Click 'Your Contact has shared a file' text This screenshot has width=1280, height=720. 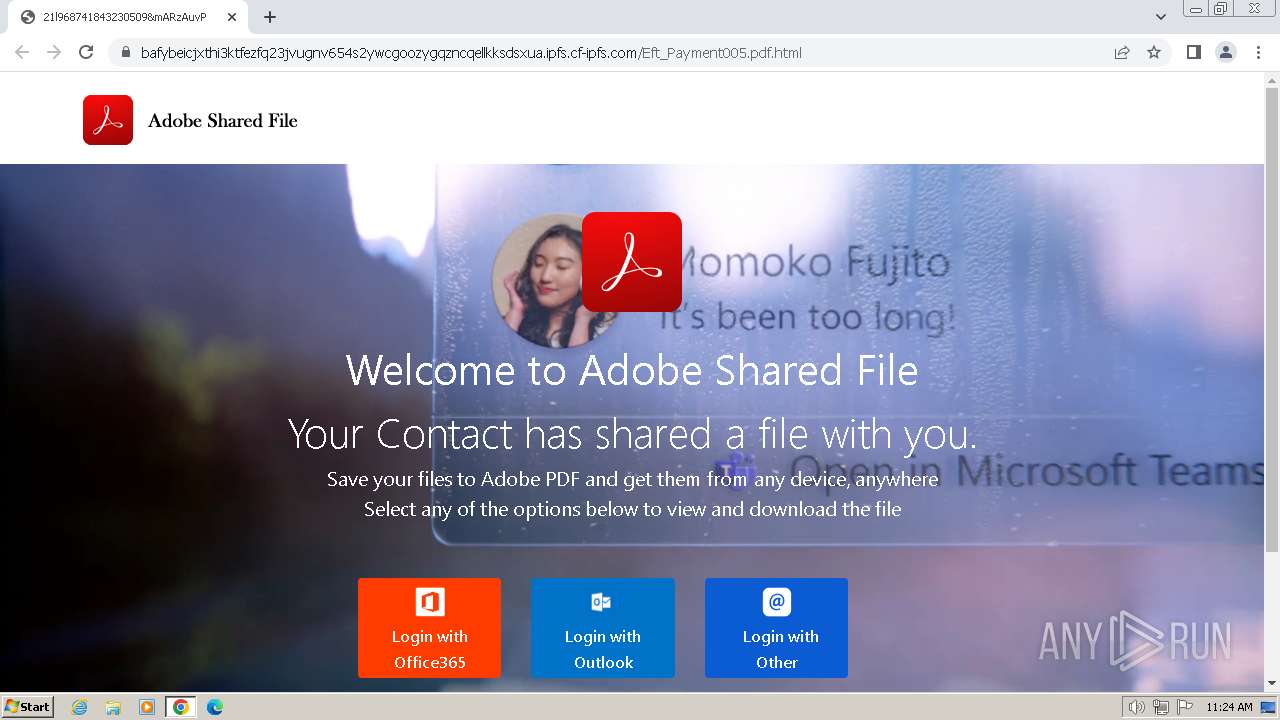click(x=632, y=434)
